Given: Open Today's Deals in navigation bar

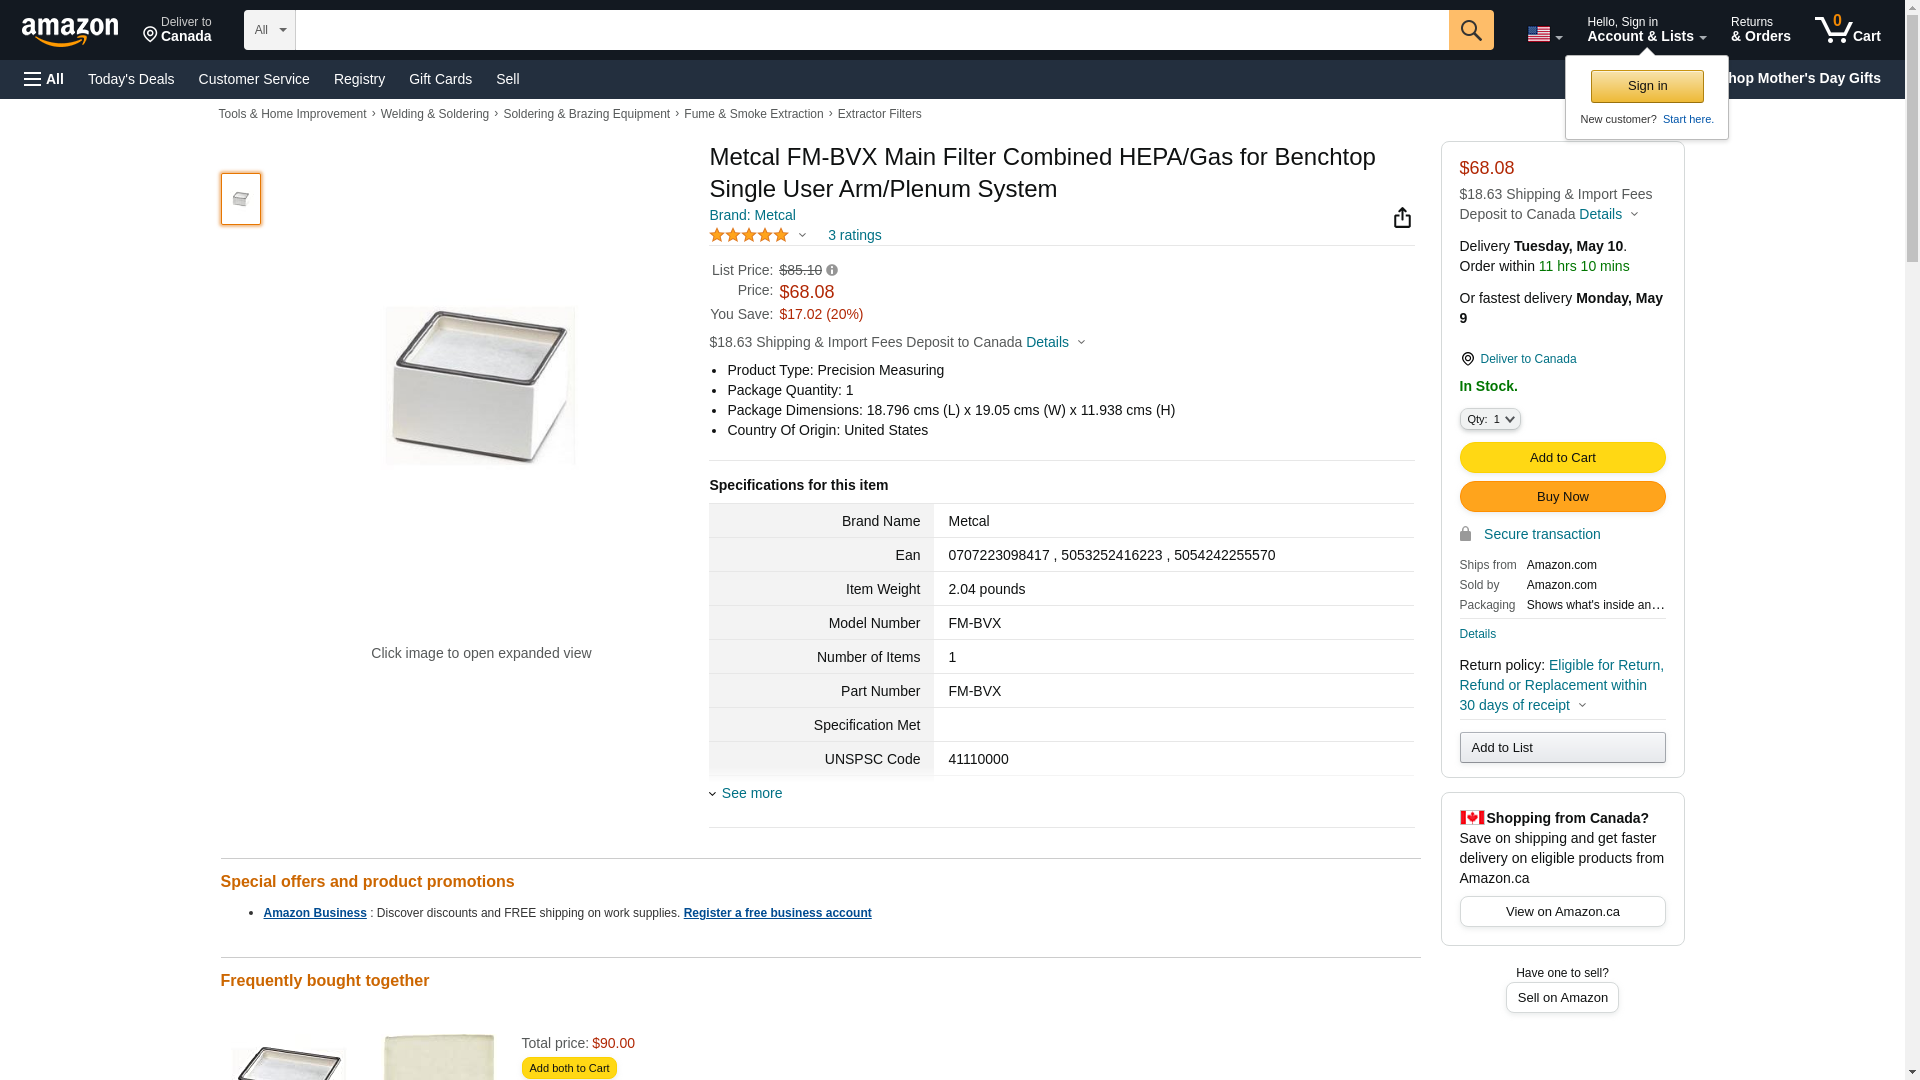Looking at the screenshot, I should [x=131, y=79].
